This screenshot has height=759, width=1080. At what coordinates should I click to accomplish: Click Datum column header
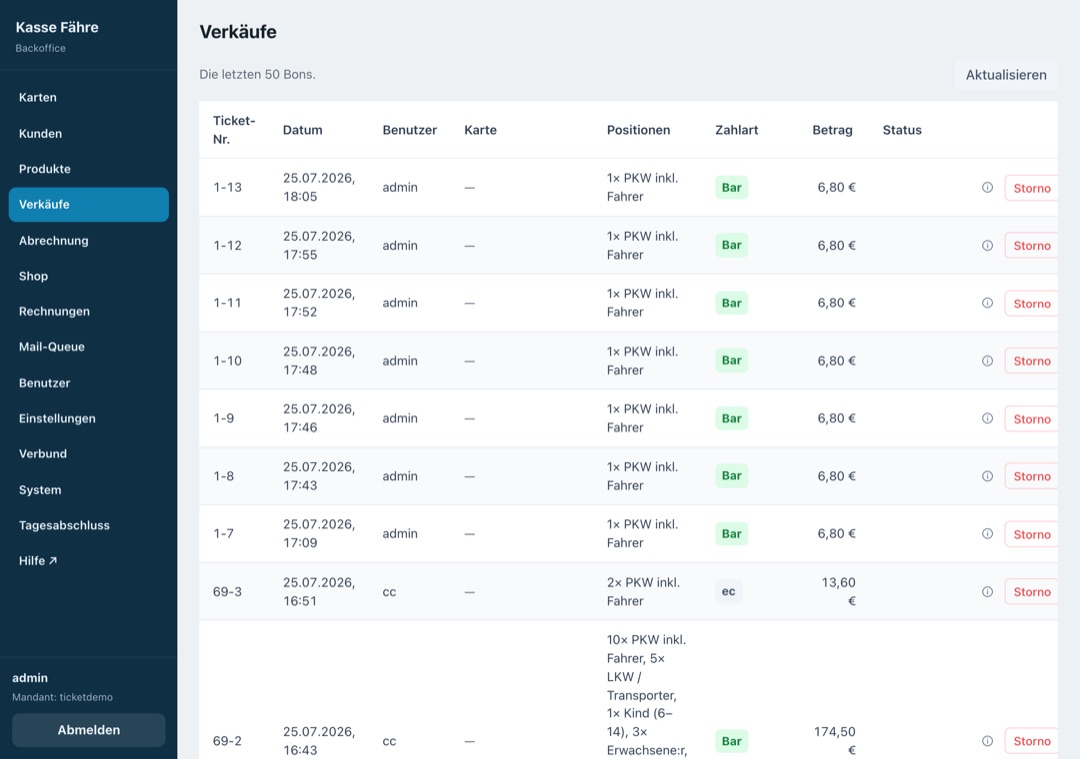tap(302, 130)
